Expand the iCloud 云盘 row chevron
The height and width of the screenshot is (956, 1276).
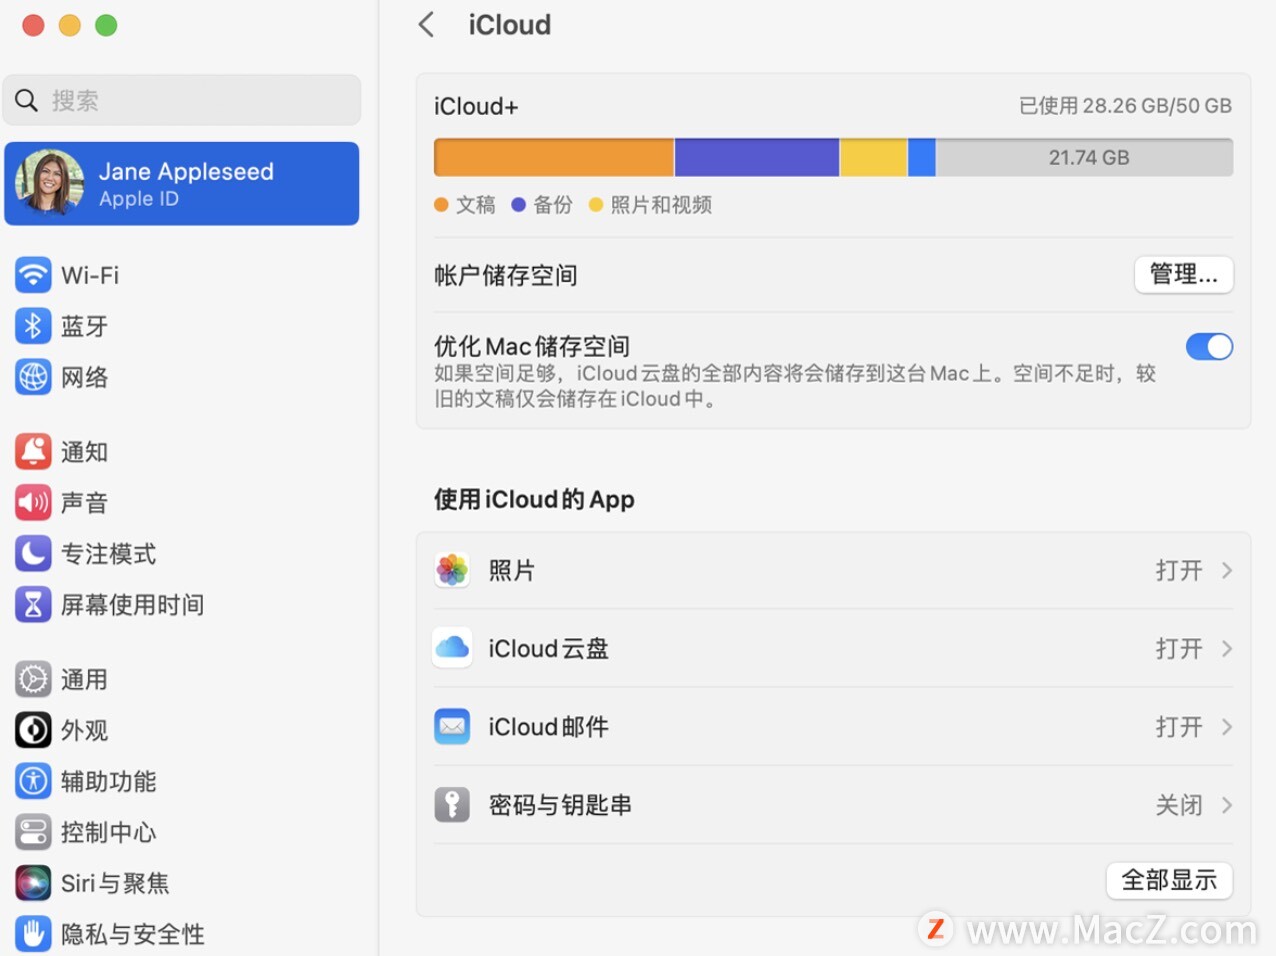1227,649
